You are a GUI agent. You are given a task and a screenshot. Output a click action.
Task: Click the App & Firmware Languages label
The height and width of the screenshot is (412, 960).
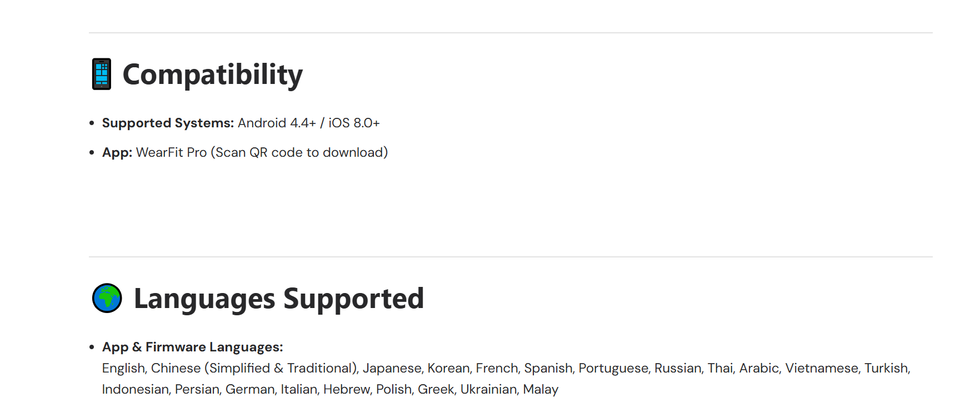pyautogui.click(x=192, y=347)
